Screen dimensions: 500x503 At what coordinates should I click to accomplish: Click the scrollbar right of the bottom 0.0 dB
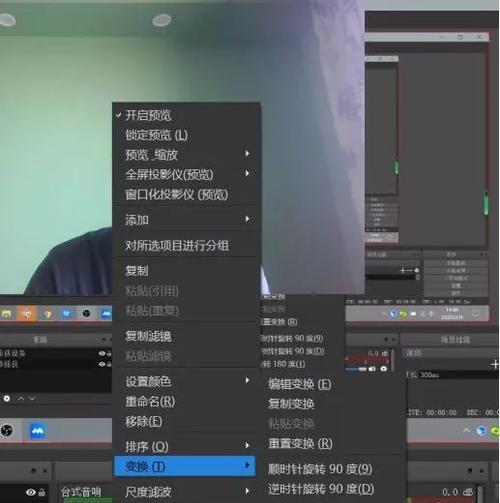pyautogui.click(x=480, y=494)
